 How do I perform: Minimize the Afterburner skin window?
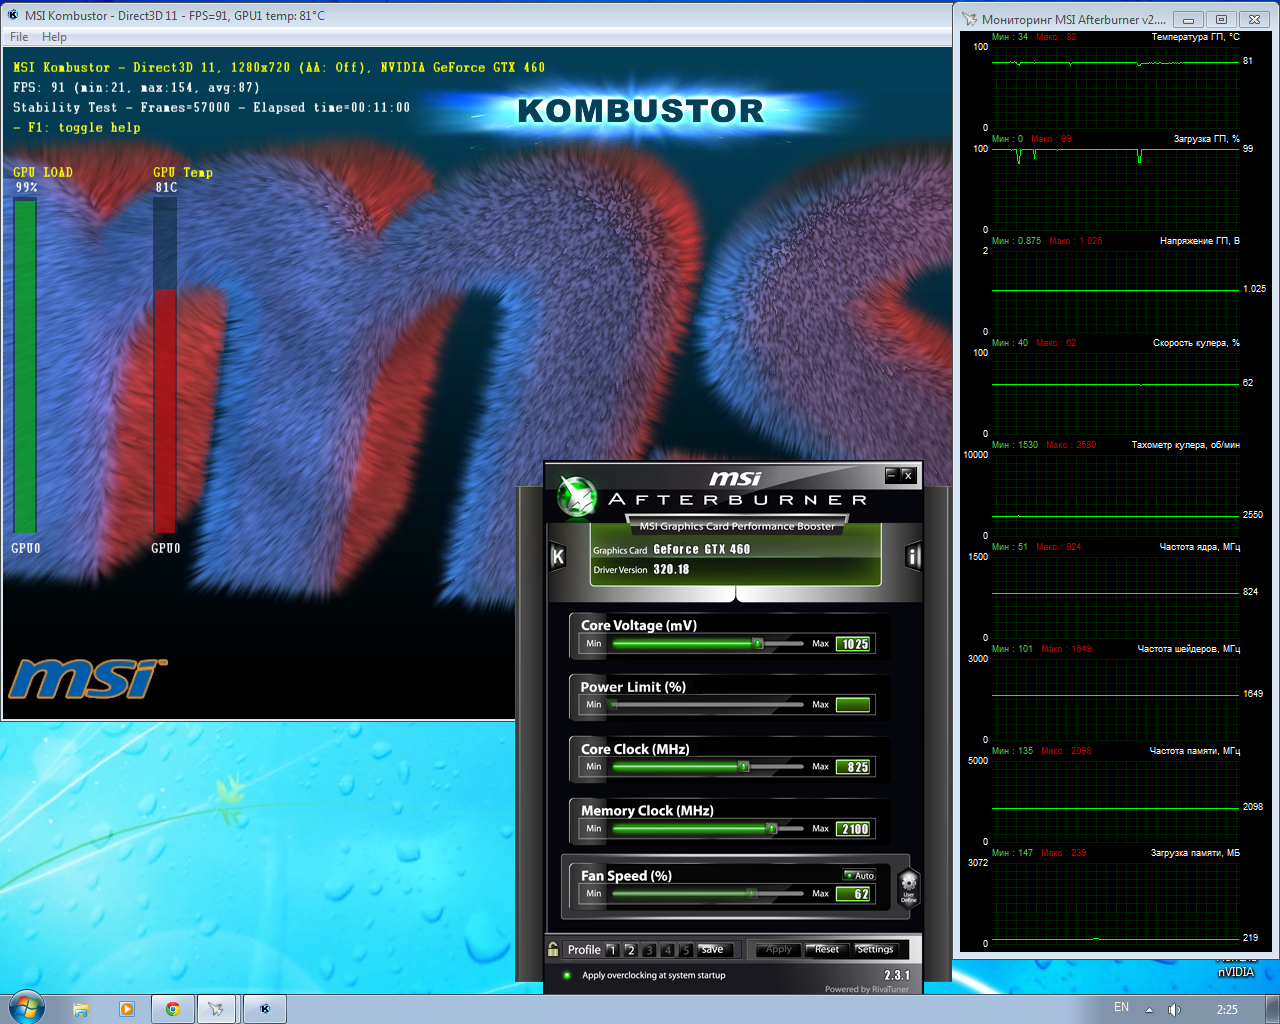[x=891, y=475]
